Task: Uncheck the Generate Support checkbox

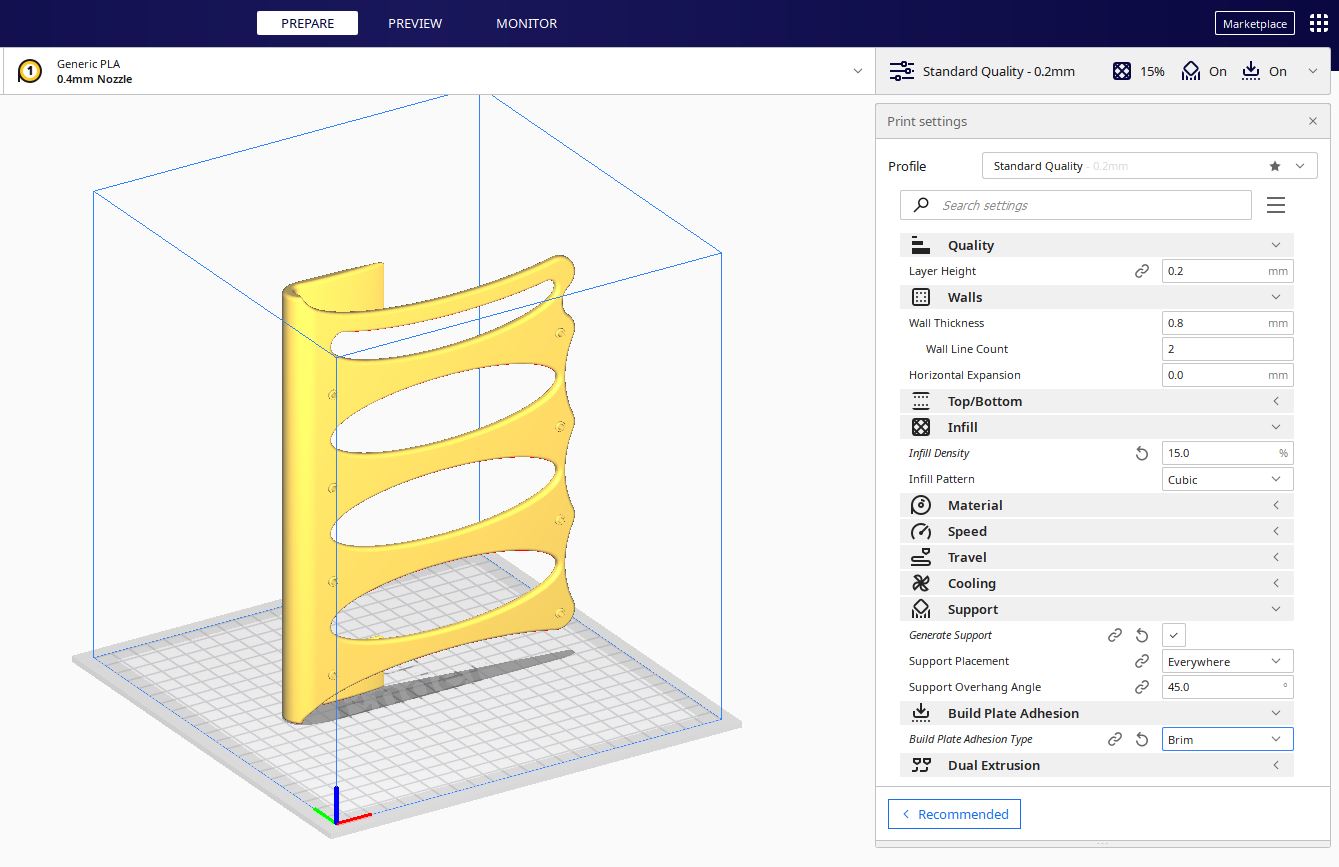Action: 1174,635
